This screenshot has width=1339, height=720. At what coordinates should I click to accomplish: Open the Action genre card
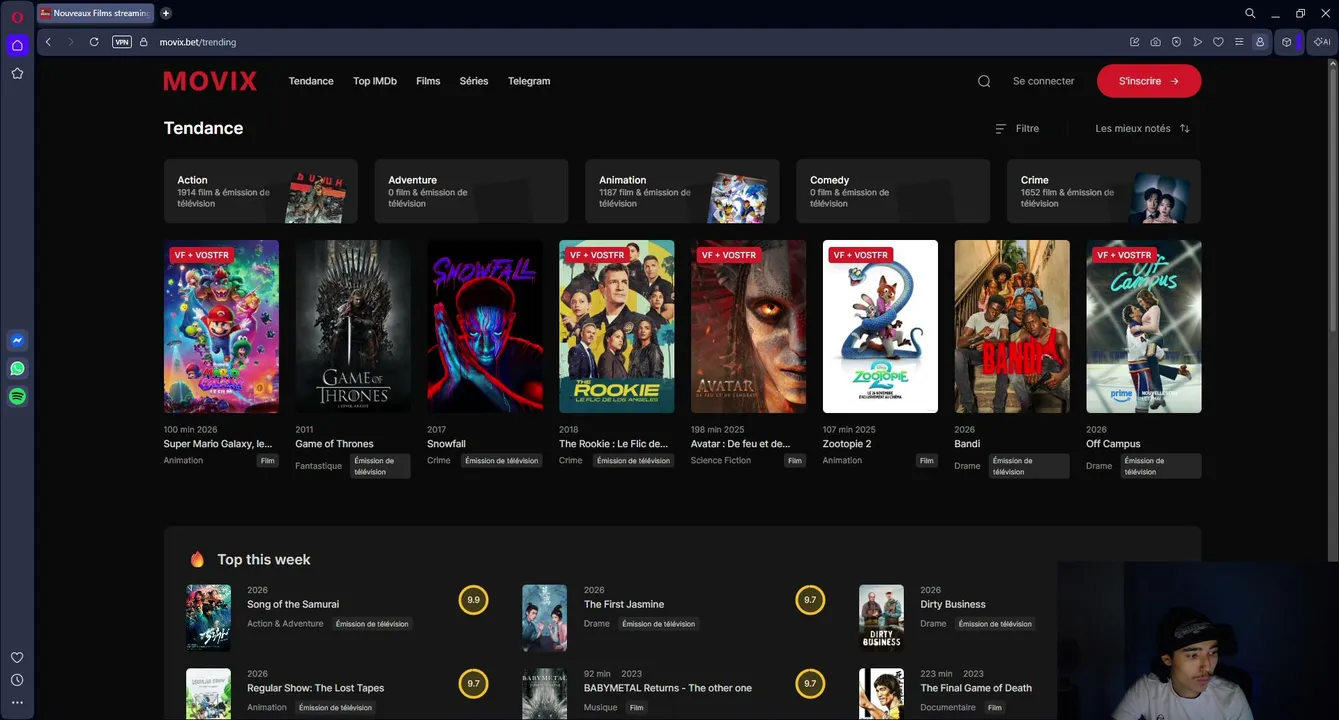click(x=261, y=191)
